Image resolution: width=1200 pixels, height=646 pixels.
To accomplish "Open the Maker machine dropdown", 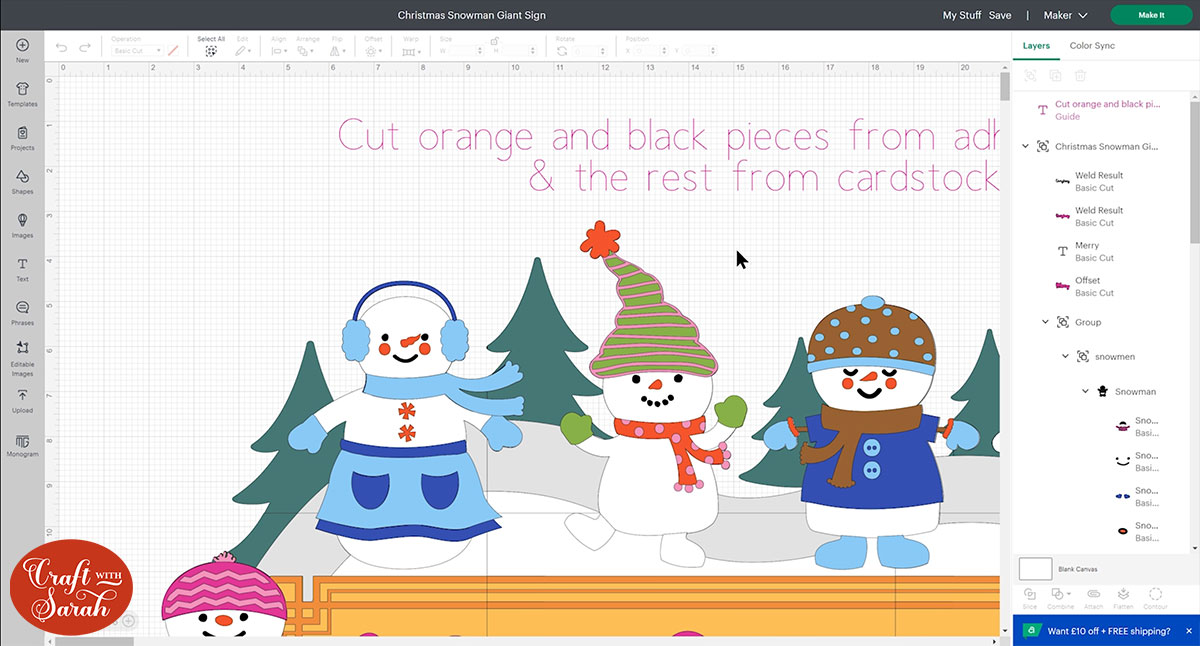I will [x=1065, y=15].
